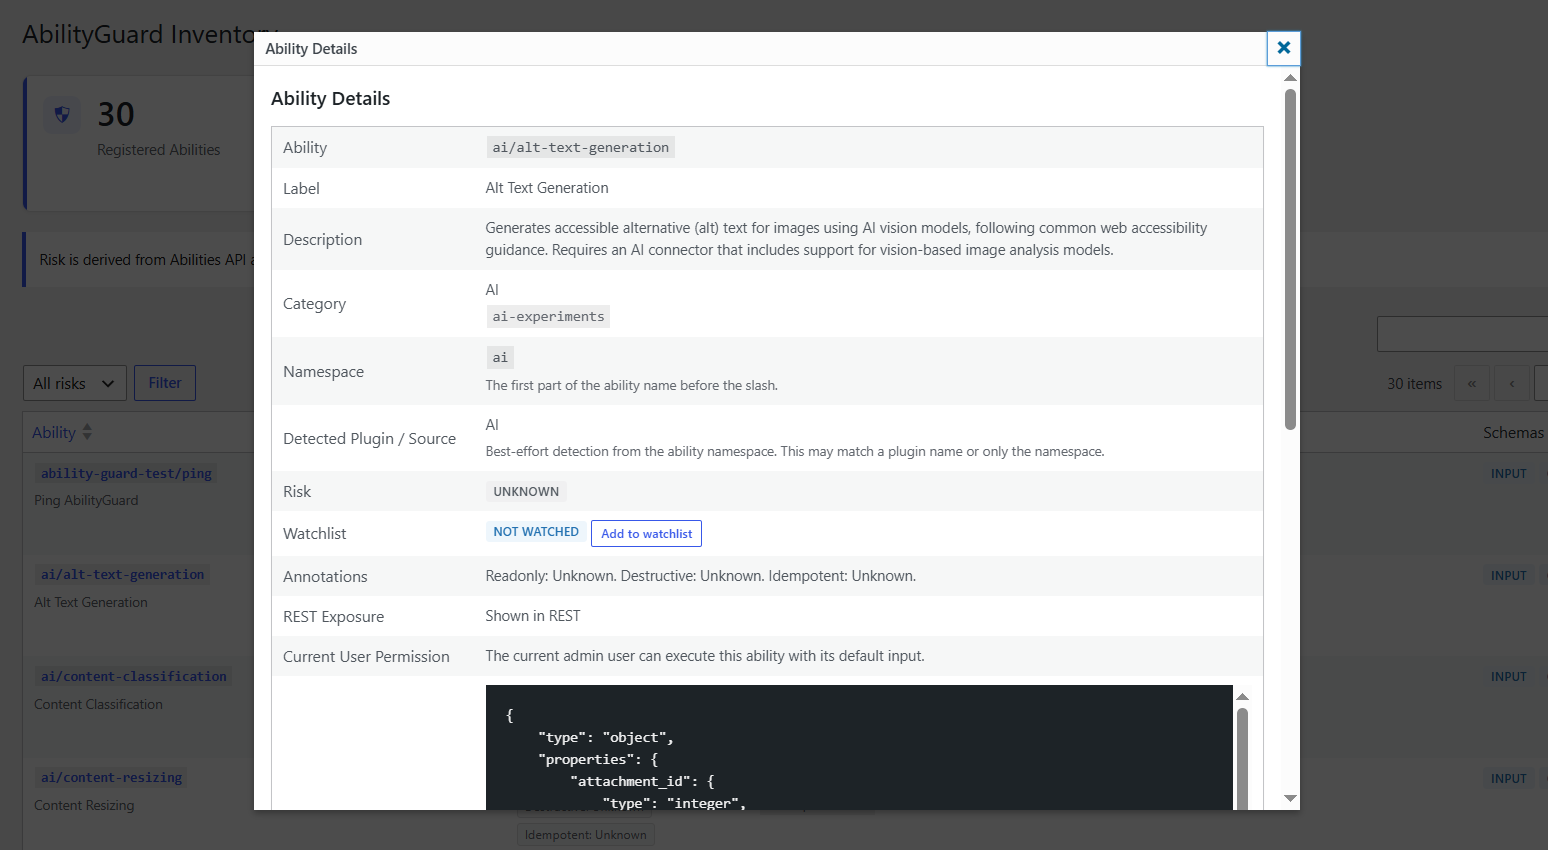
Task: Click the ai namespace code tag
Action: (500, 357)
